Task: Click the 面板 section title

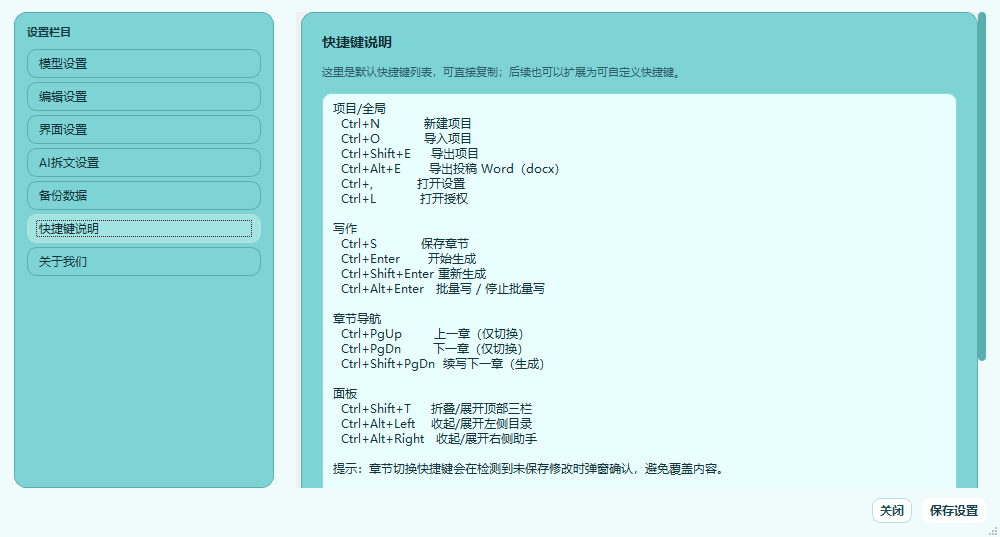Action: click(x=345, y=394)
